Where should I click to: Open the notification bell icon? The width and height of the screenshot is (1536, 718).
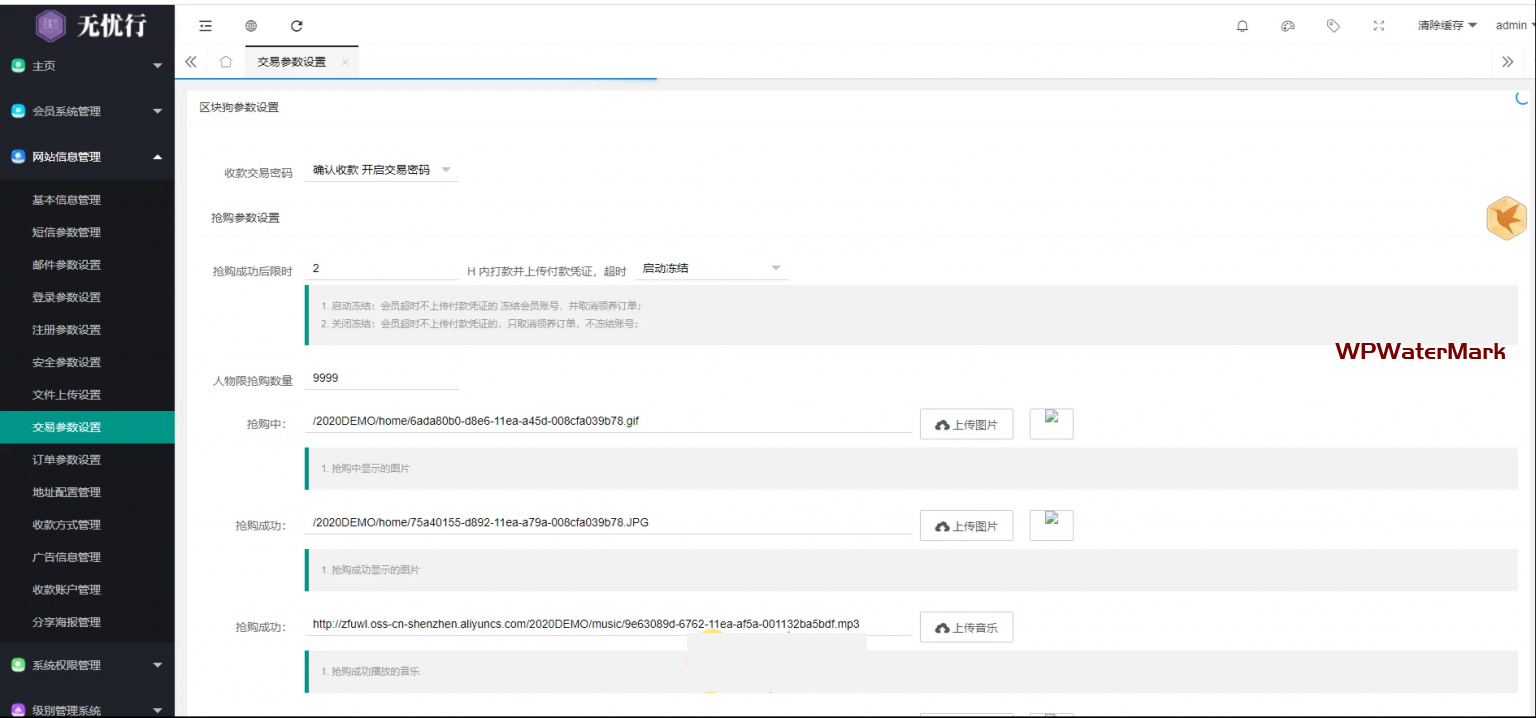pyautogui.click(x=1242, y=26)
